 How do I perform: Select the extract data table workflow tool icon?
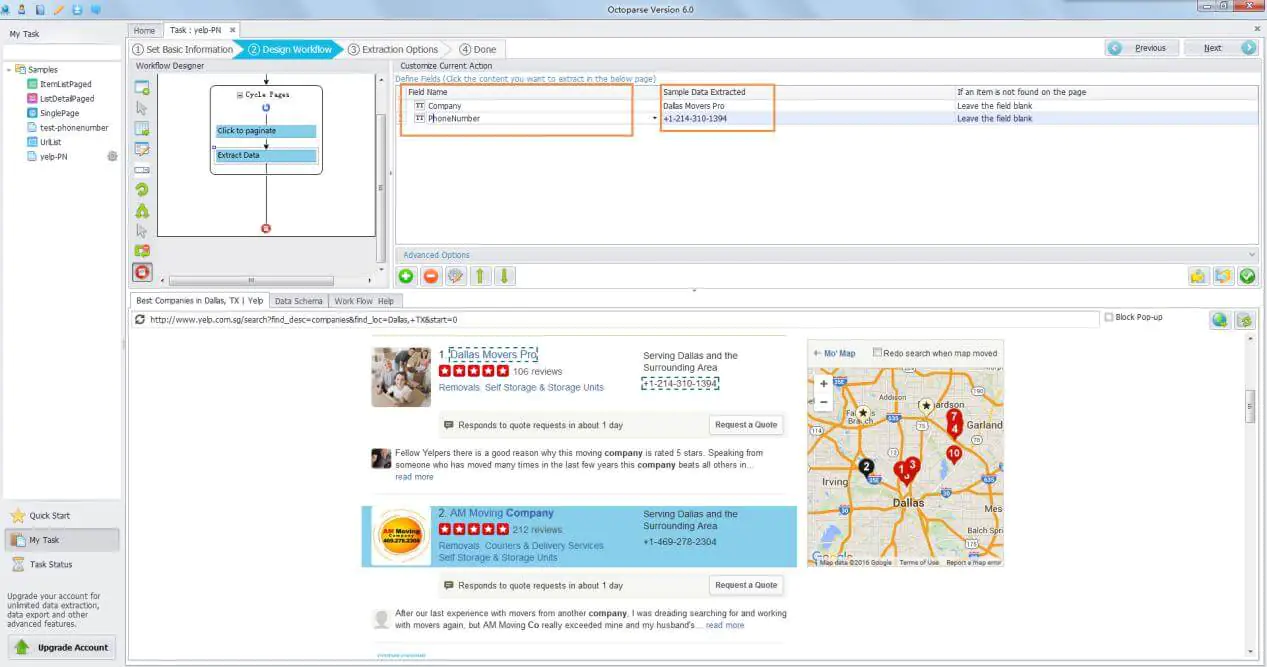[x=142, y=128]
